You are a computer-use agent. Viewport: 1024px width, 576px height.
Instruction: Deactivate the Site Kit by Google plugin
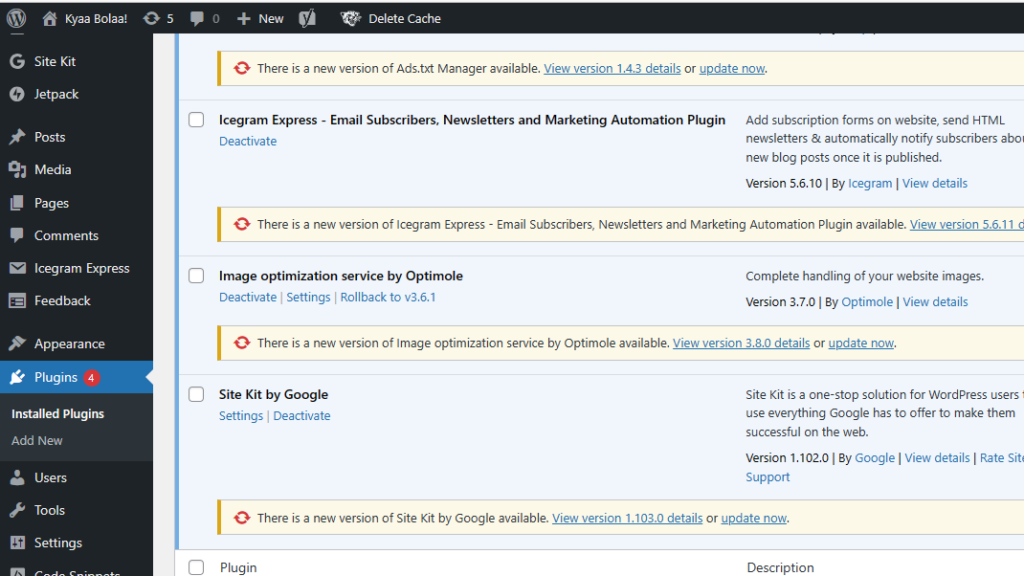302,416
